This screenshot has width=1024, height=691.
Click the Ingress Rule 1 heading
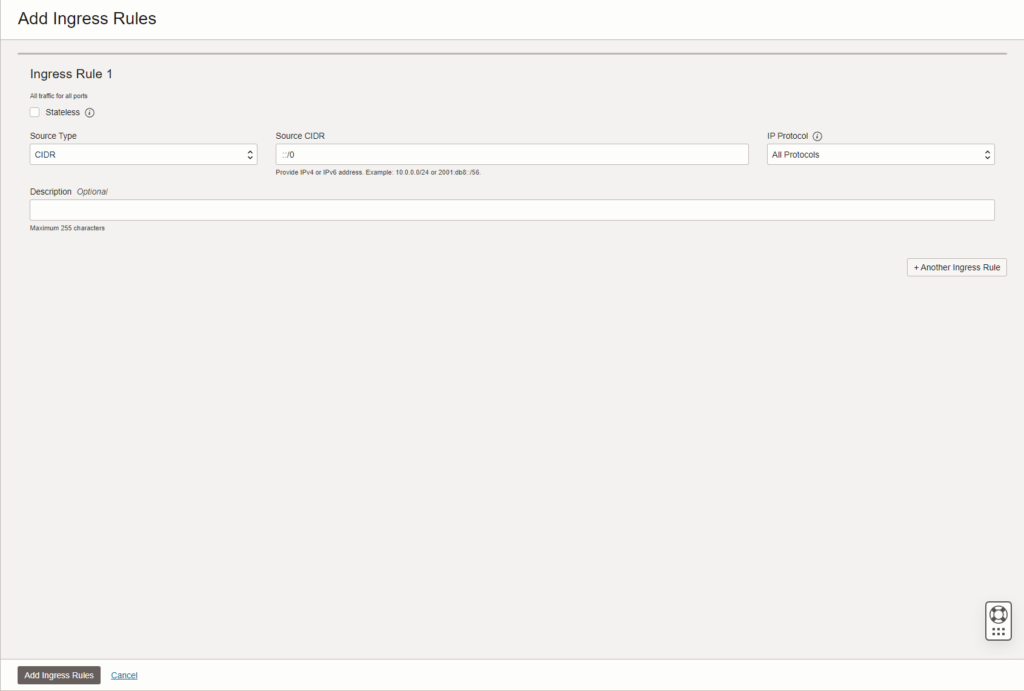[x=71, y=74]
